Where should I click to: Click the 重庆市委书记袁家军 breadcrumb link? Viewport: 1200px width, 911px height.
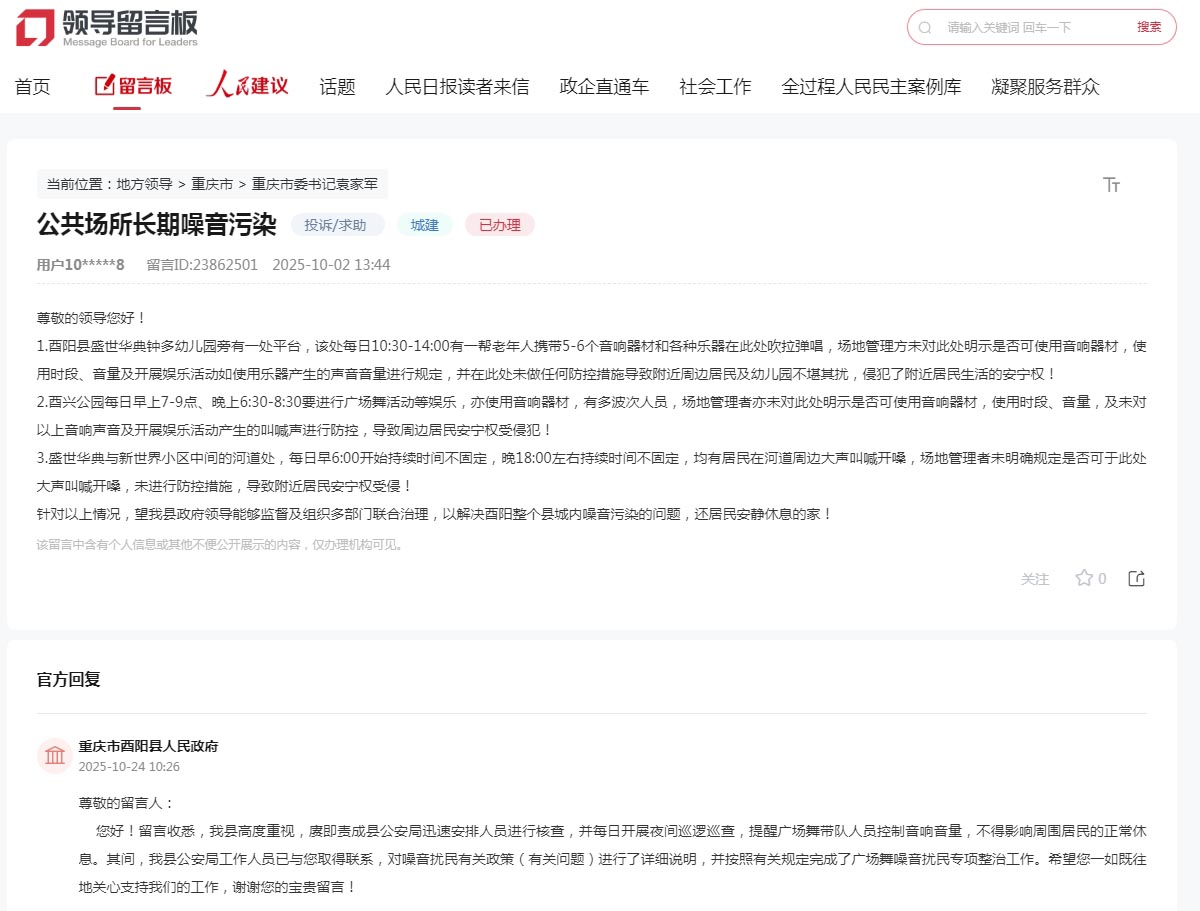click(x=314, y=184)
